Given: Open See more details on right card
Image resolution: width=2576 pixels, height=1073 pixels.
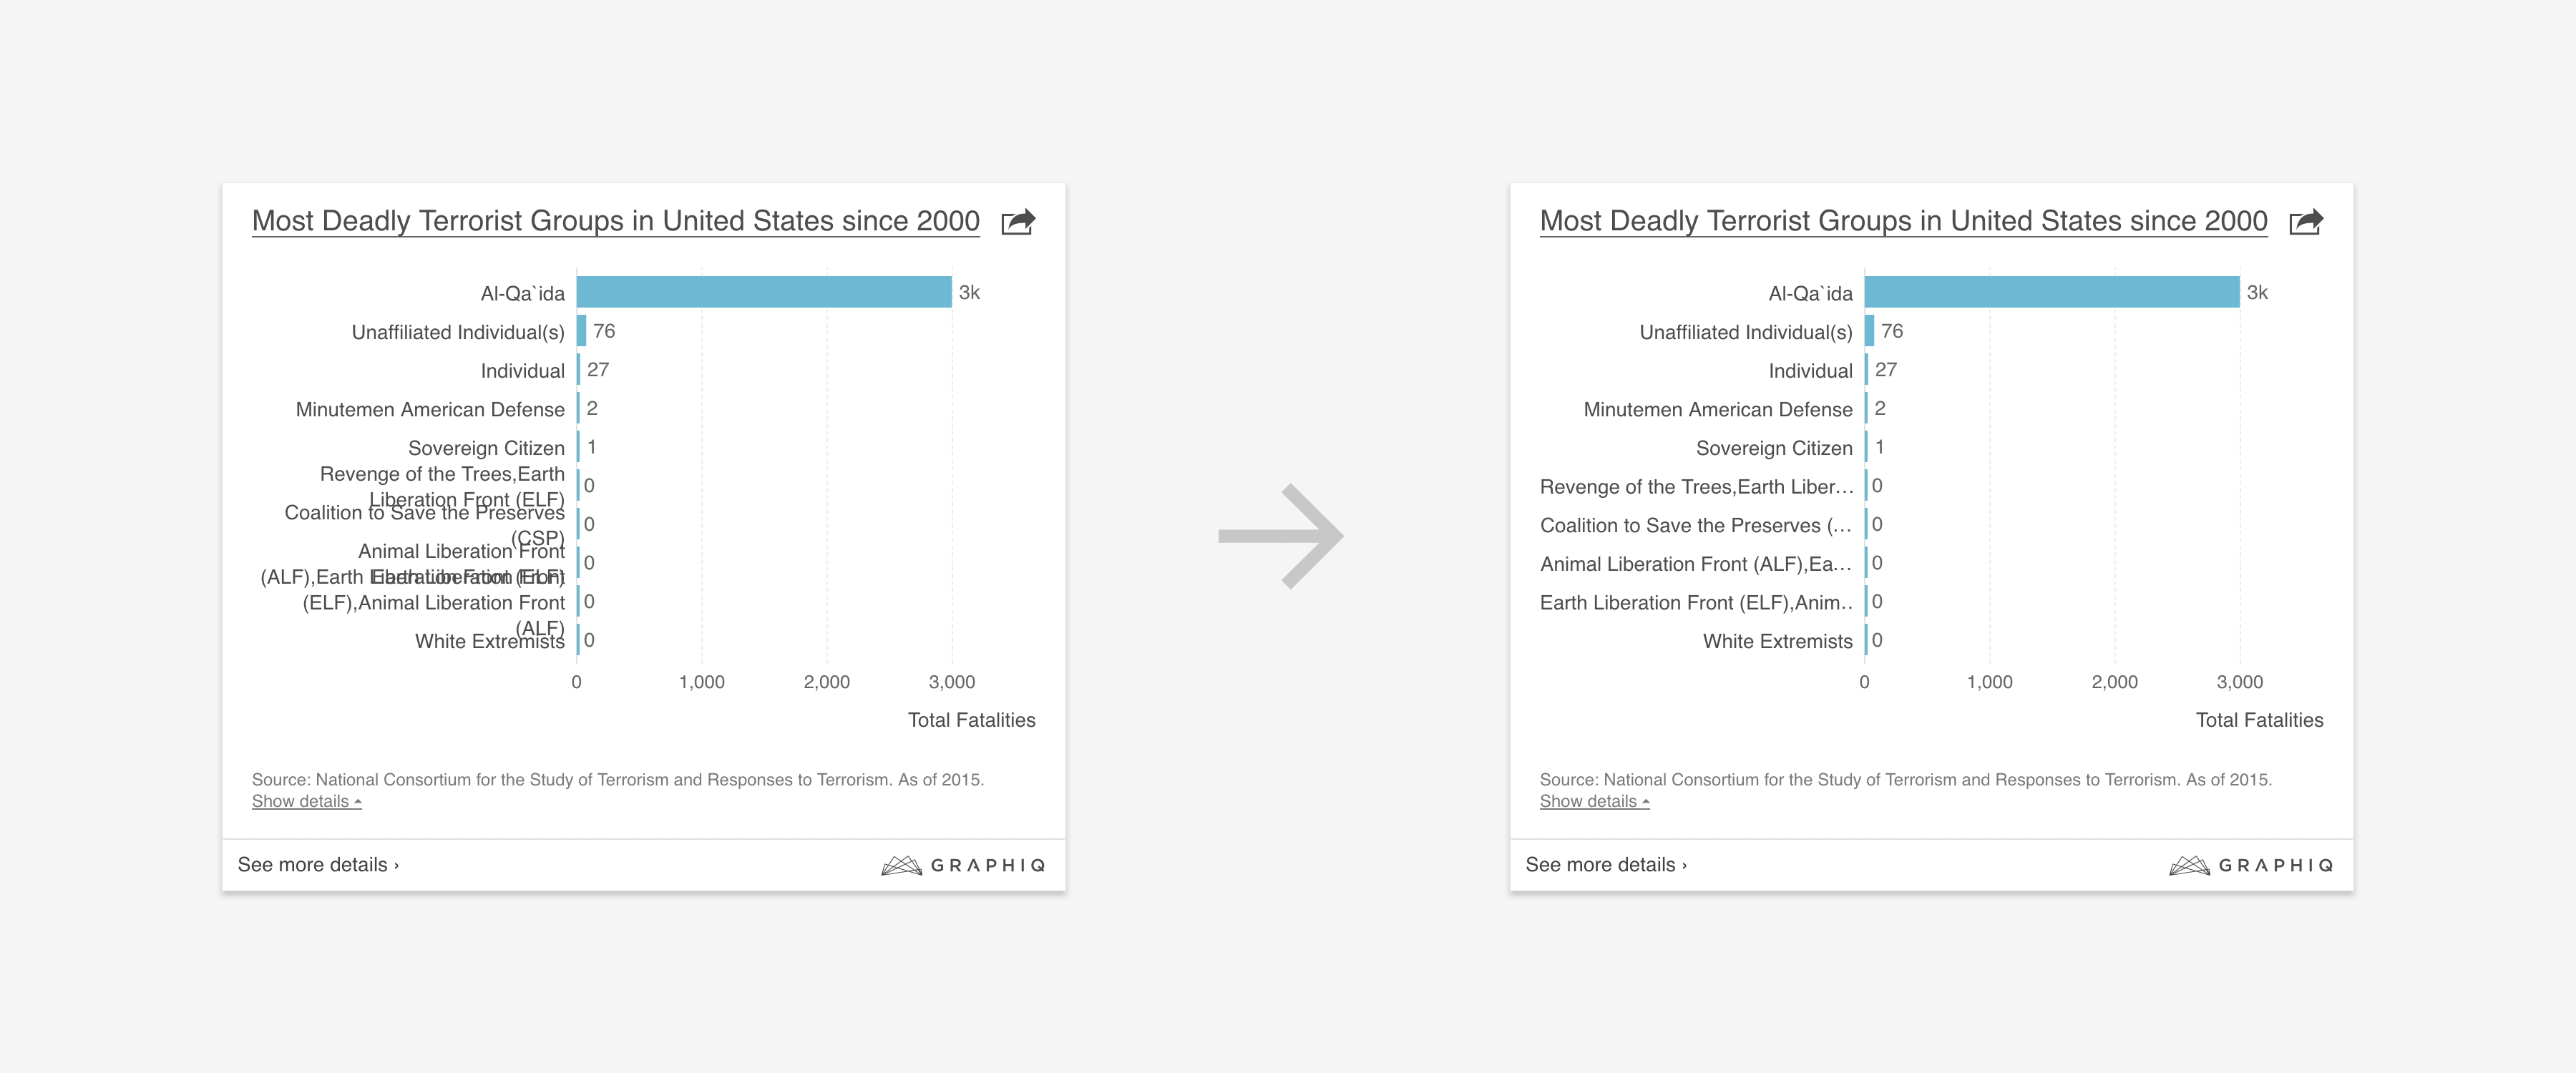Looking at the screenshot, I should pyautogui.click(x=1606, y=865).
